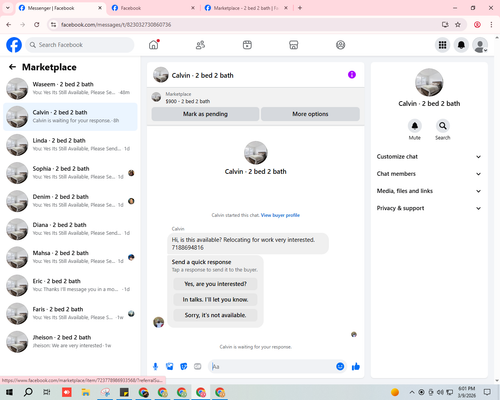
Task: Open Jheison 2 bed 2 bath conversation
Action: (x=70, y=341)
